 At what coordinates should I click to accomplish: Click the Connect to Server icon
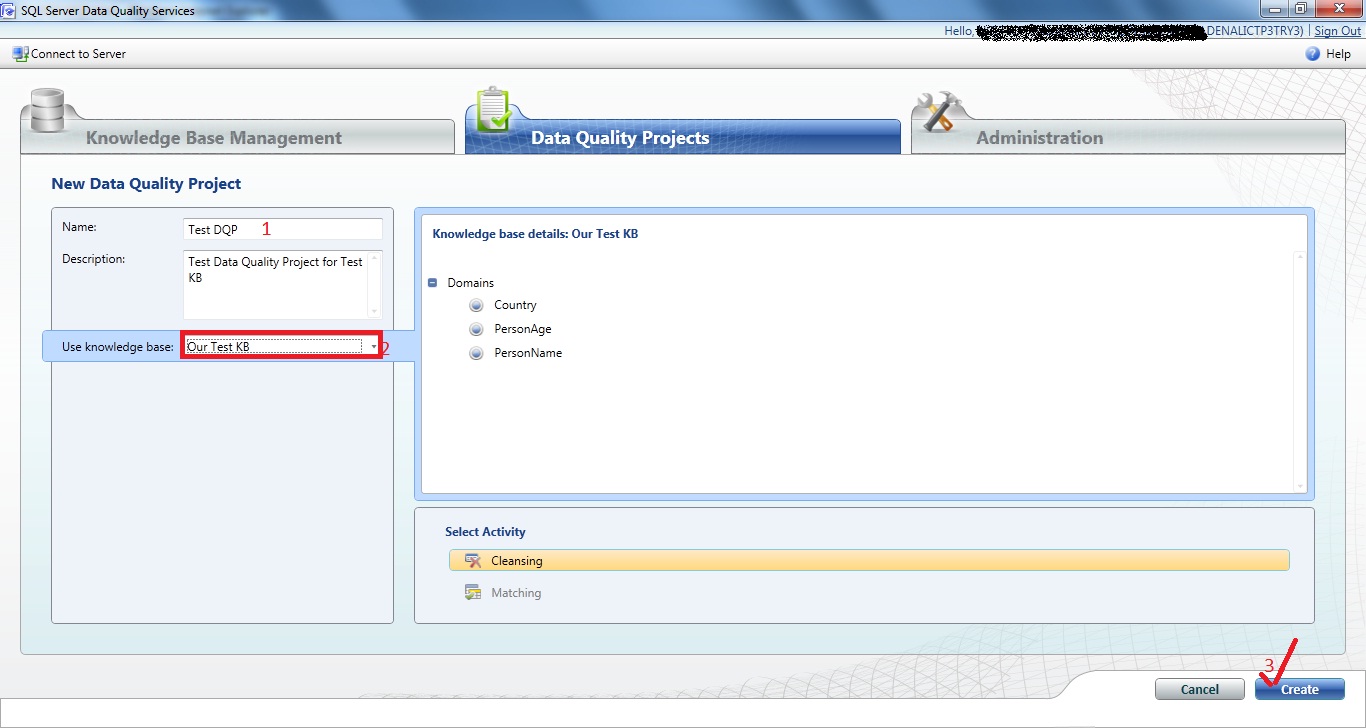click(20, 54)
